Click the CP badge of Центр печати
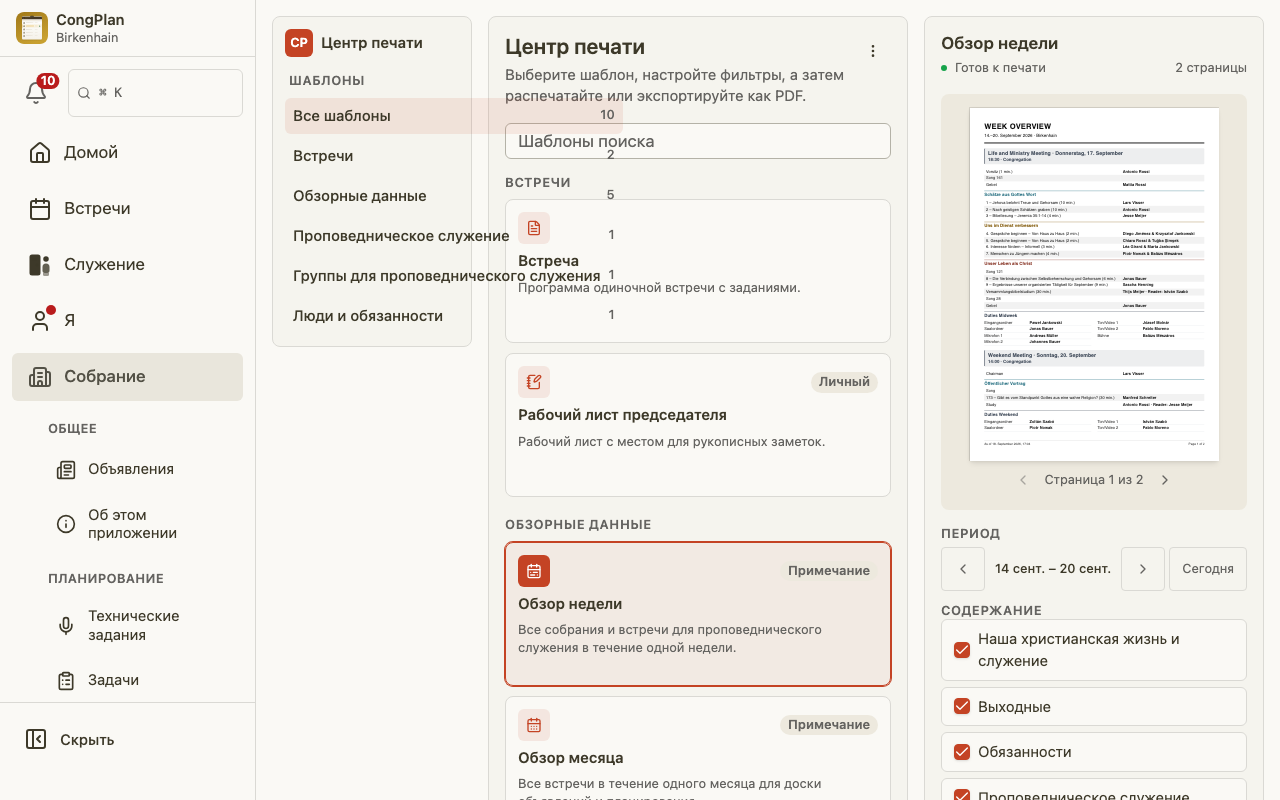Image resolution: width=1280 pixels, height=800 pixels. pos(299,43)
